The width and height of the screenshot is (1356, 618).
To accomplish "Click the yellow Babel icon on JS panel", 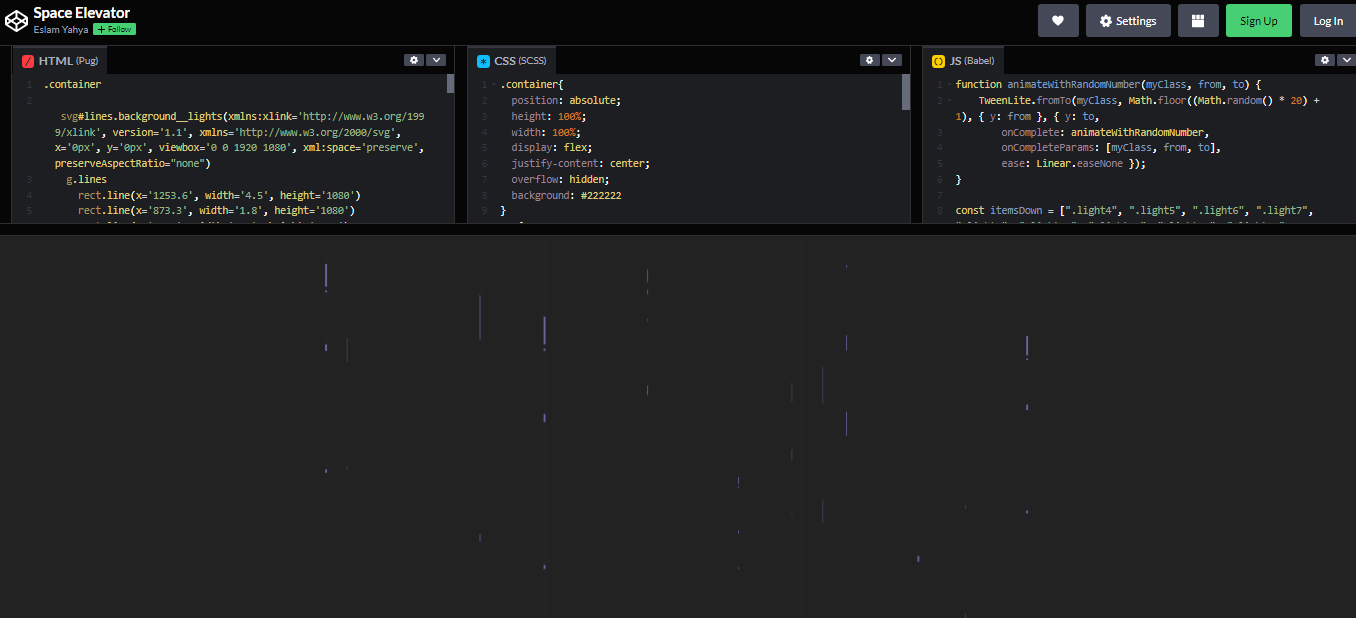I will coord(938,60).
